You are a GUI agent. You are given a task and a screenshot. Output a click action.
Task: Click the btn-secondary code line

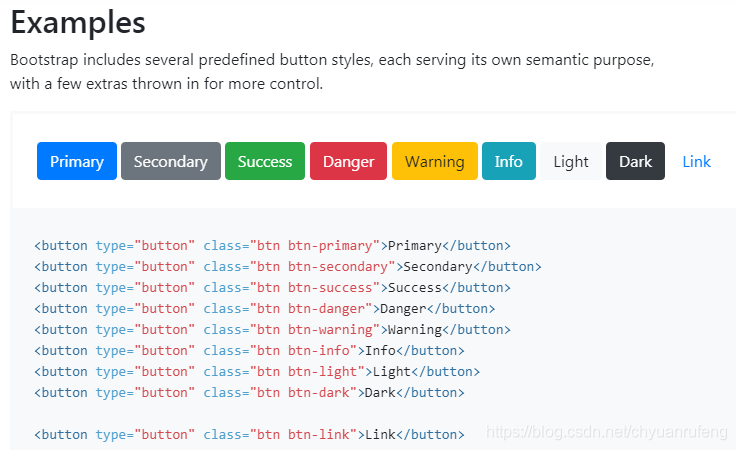[x=287, y=266]
